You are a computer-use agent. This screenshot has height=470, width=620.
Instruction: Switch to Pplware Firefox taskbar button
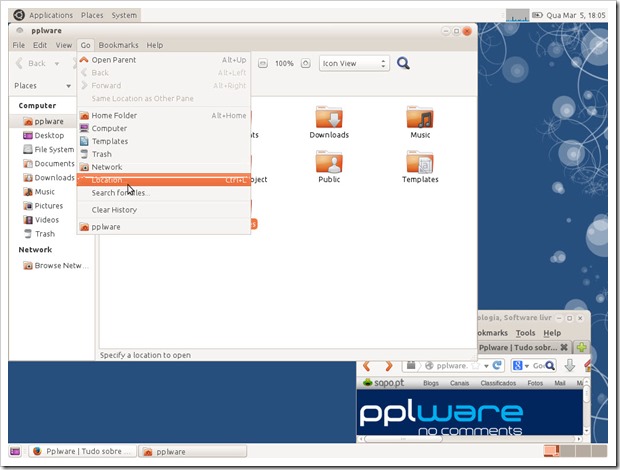(x=82, y=451)
